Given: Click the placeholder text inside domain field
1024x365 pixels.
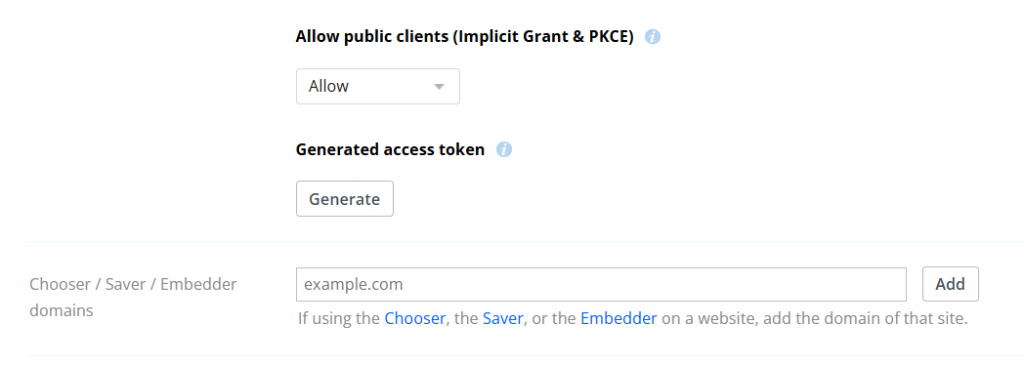Looking at the screenshot, I should (x=353, y=285).
